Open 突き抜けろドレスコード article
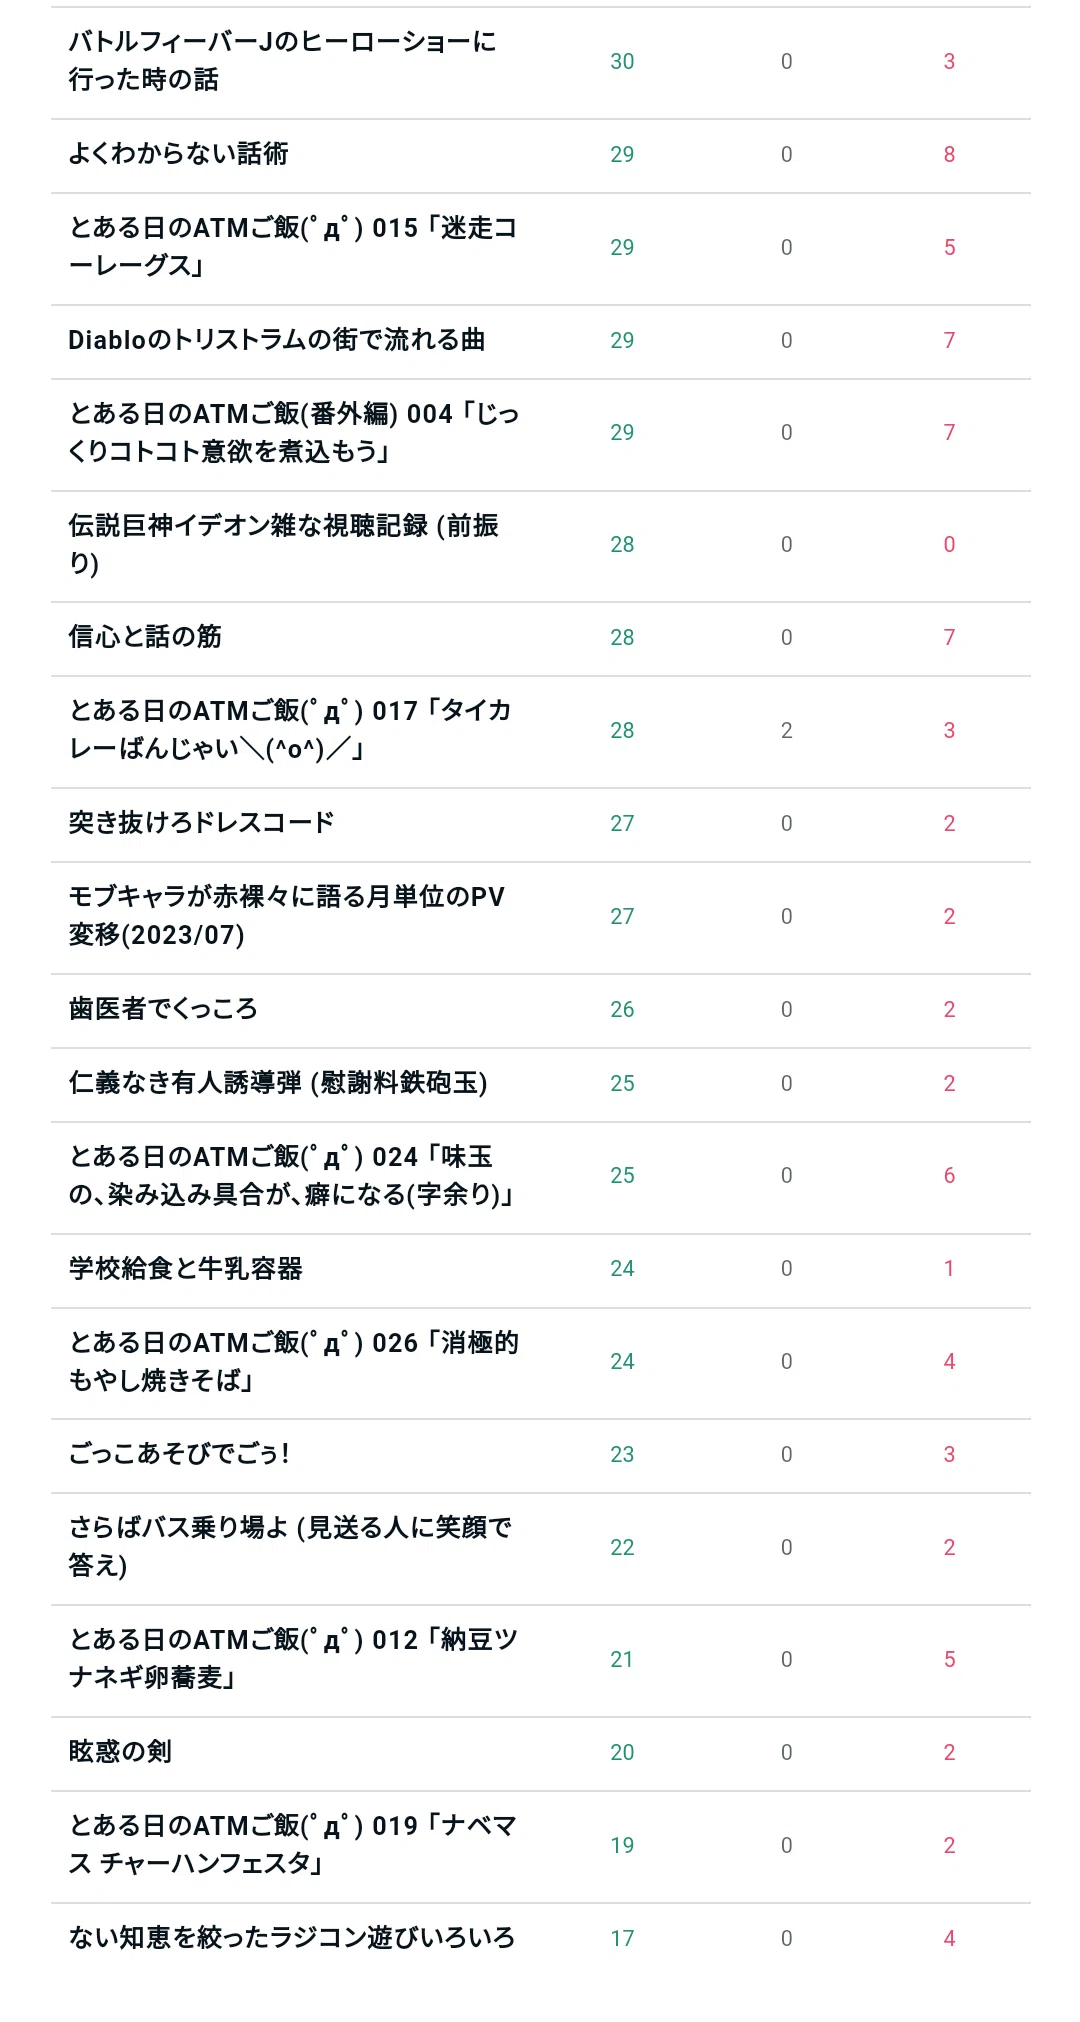1080x2022 pixels. [201, 823]
